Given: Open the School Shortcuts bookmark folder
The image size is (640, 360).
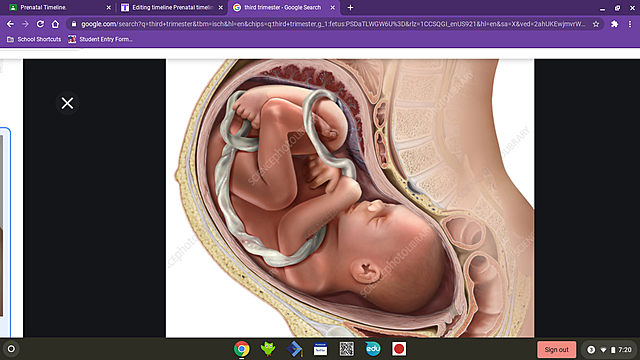Looking at the screenshot, I should pyautogui.click(x=34, y=39).
